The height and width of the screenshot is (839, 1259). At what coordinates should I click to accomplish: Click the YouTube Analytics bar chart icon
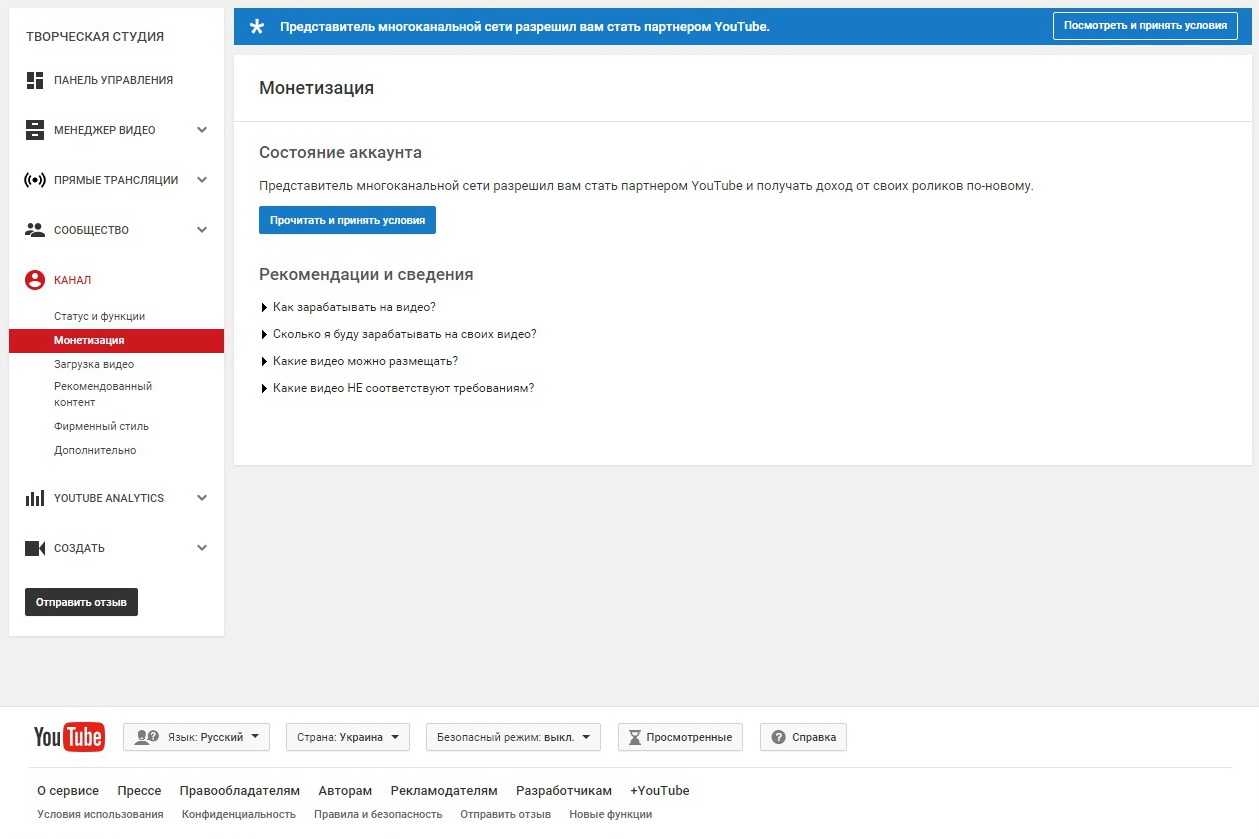(35, 498)
